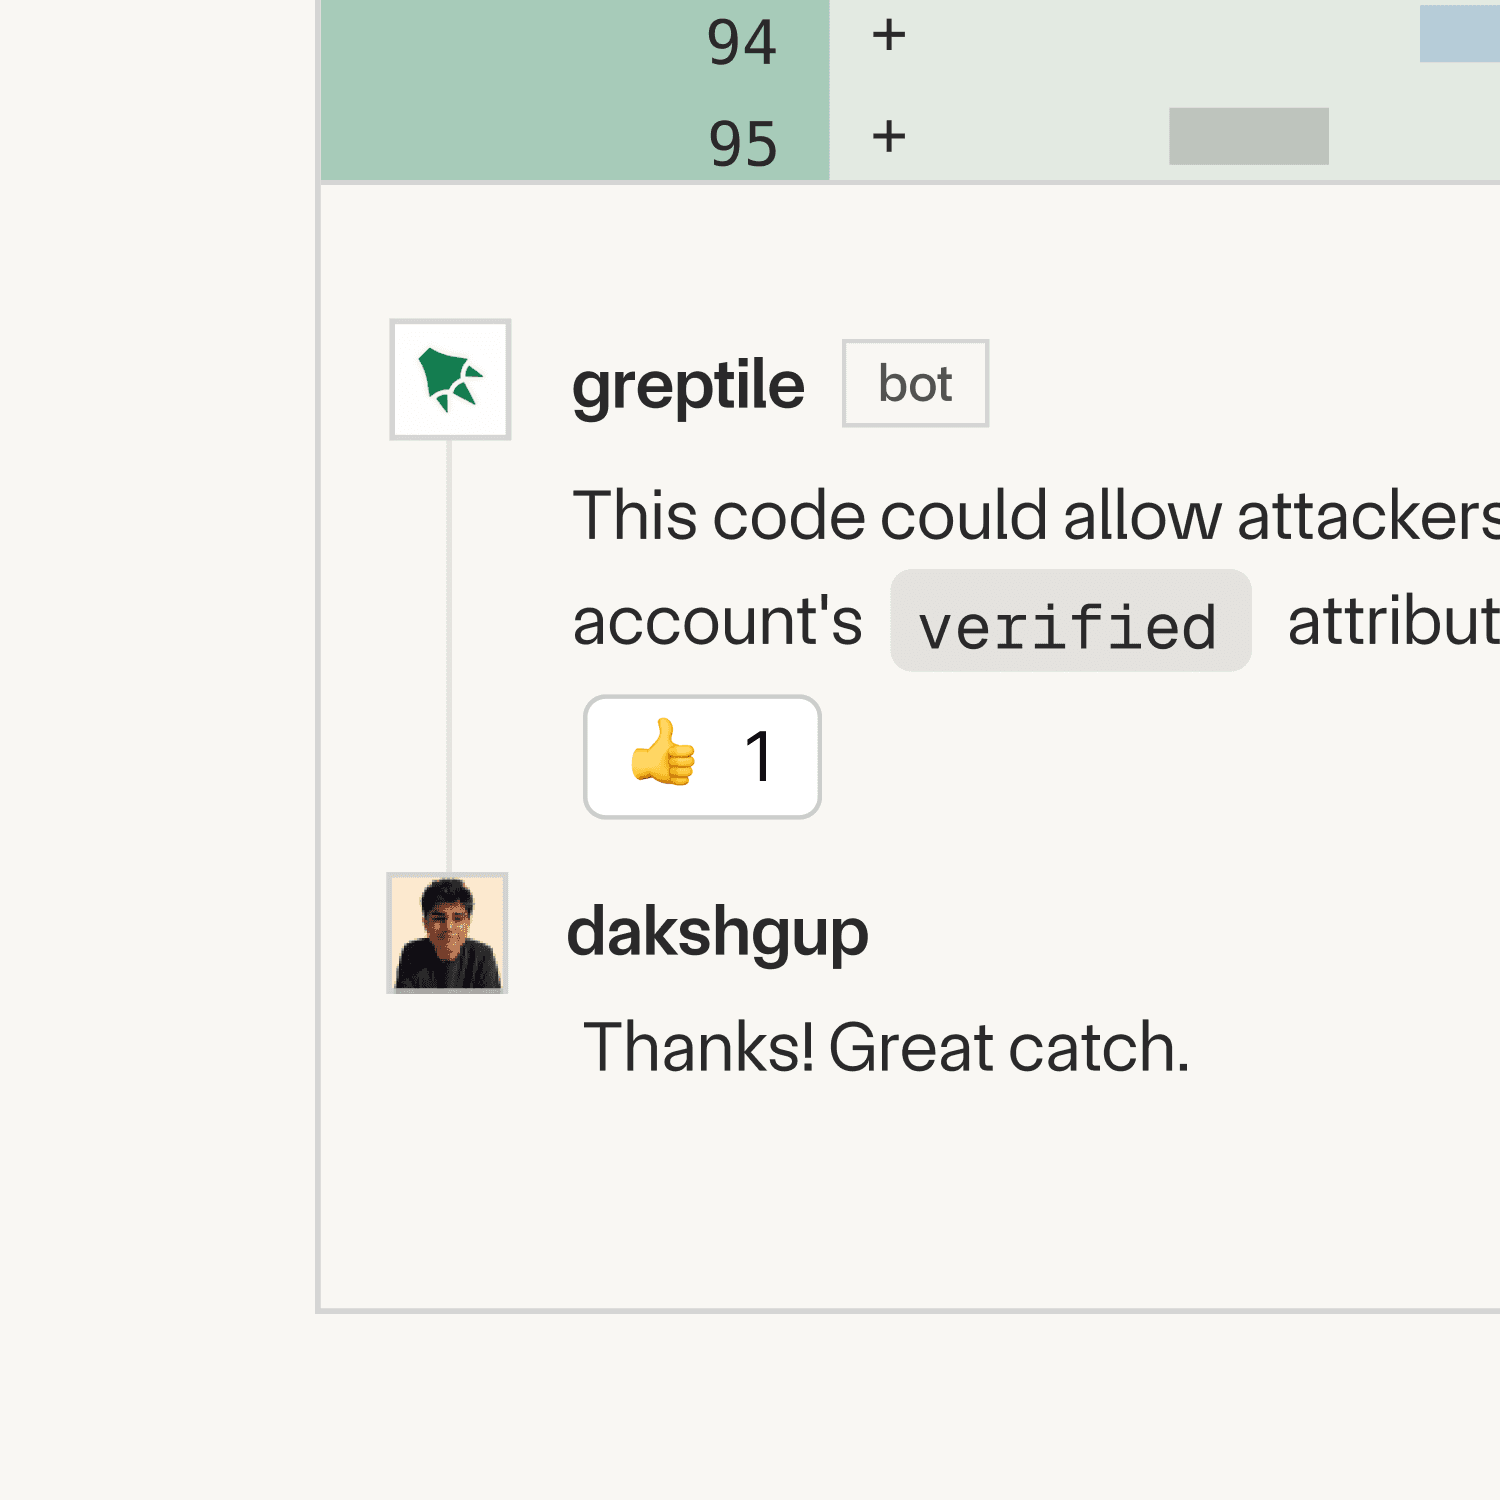1500x1500 pixels.
Task: Toggle the thumbs up reaction on greptile's comment
Action: point(700,757)
